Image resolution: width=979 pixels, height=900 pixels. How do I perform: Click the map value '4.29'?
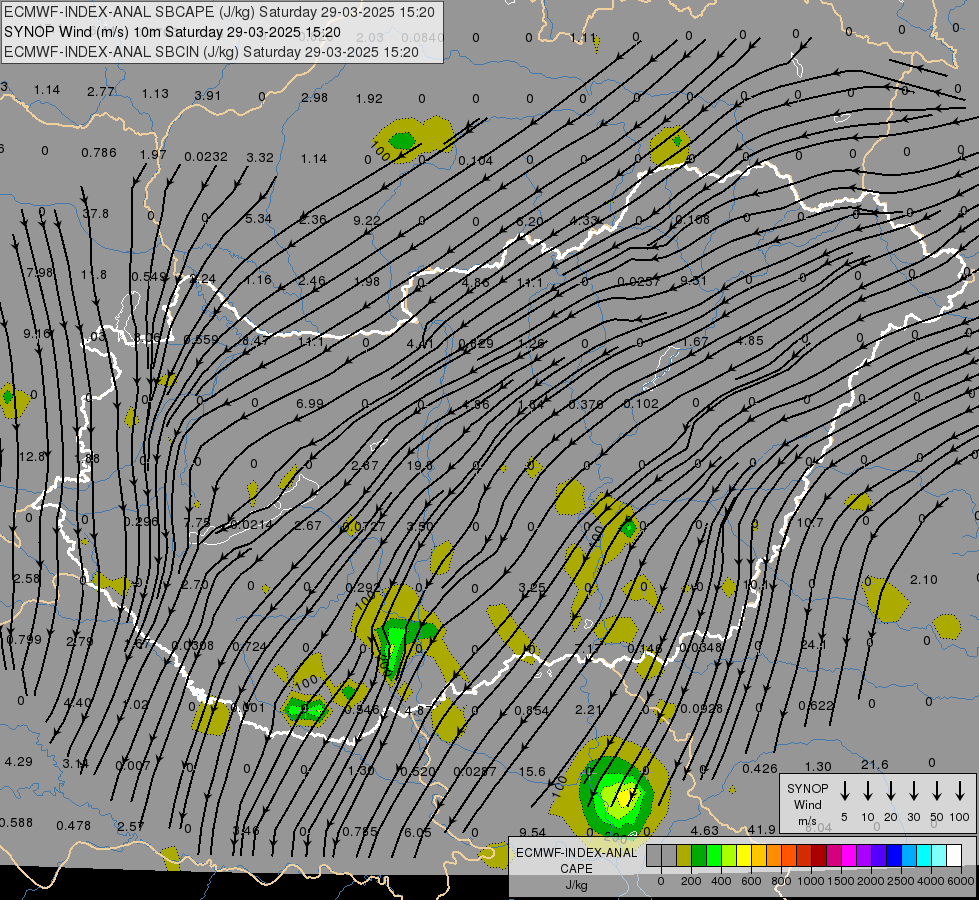pyautogui.click(x=19, y=762)
